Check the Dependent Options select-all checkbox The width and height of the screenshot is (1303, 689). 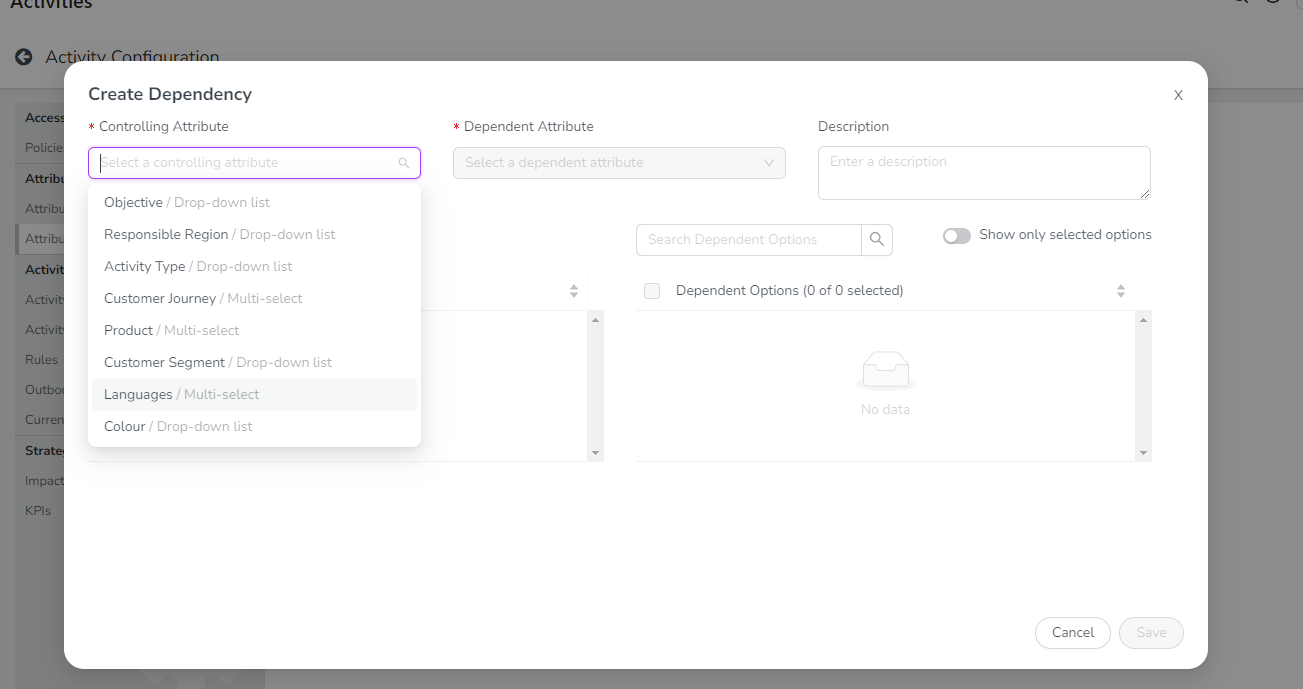pyautogui.click(x=652, y=291)
